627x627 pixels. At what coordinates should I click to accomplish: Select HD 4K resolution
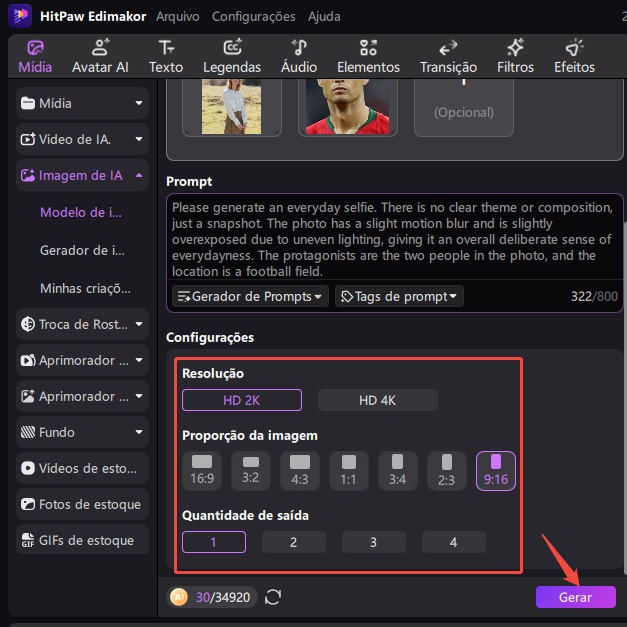tap(377, 400)
